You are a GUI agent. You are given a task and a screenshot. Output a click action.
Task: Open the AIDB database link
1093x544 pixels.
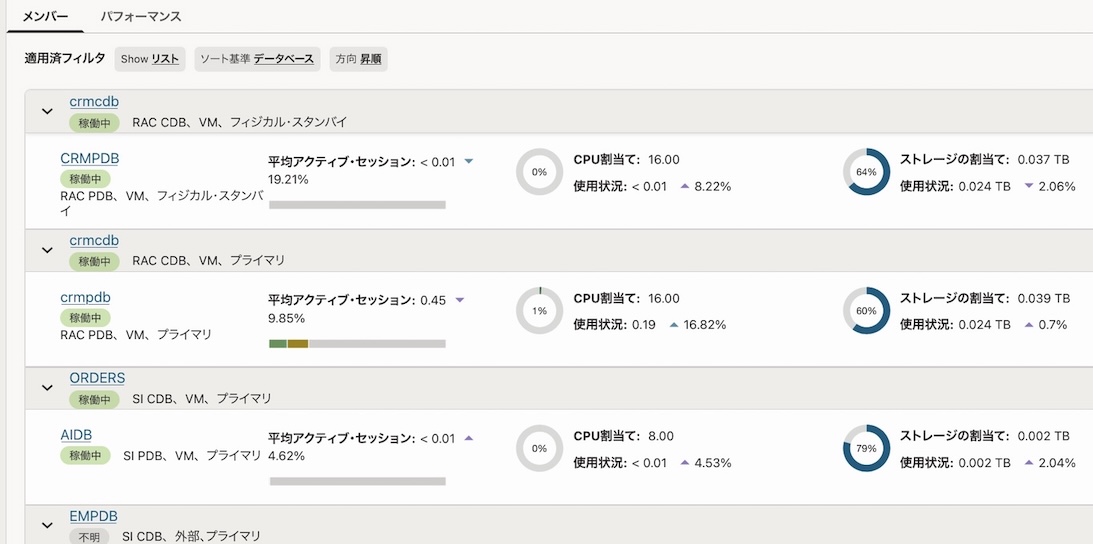[x=76, y=435]
